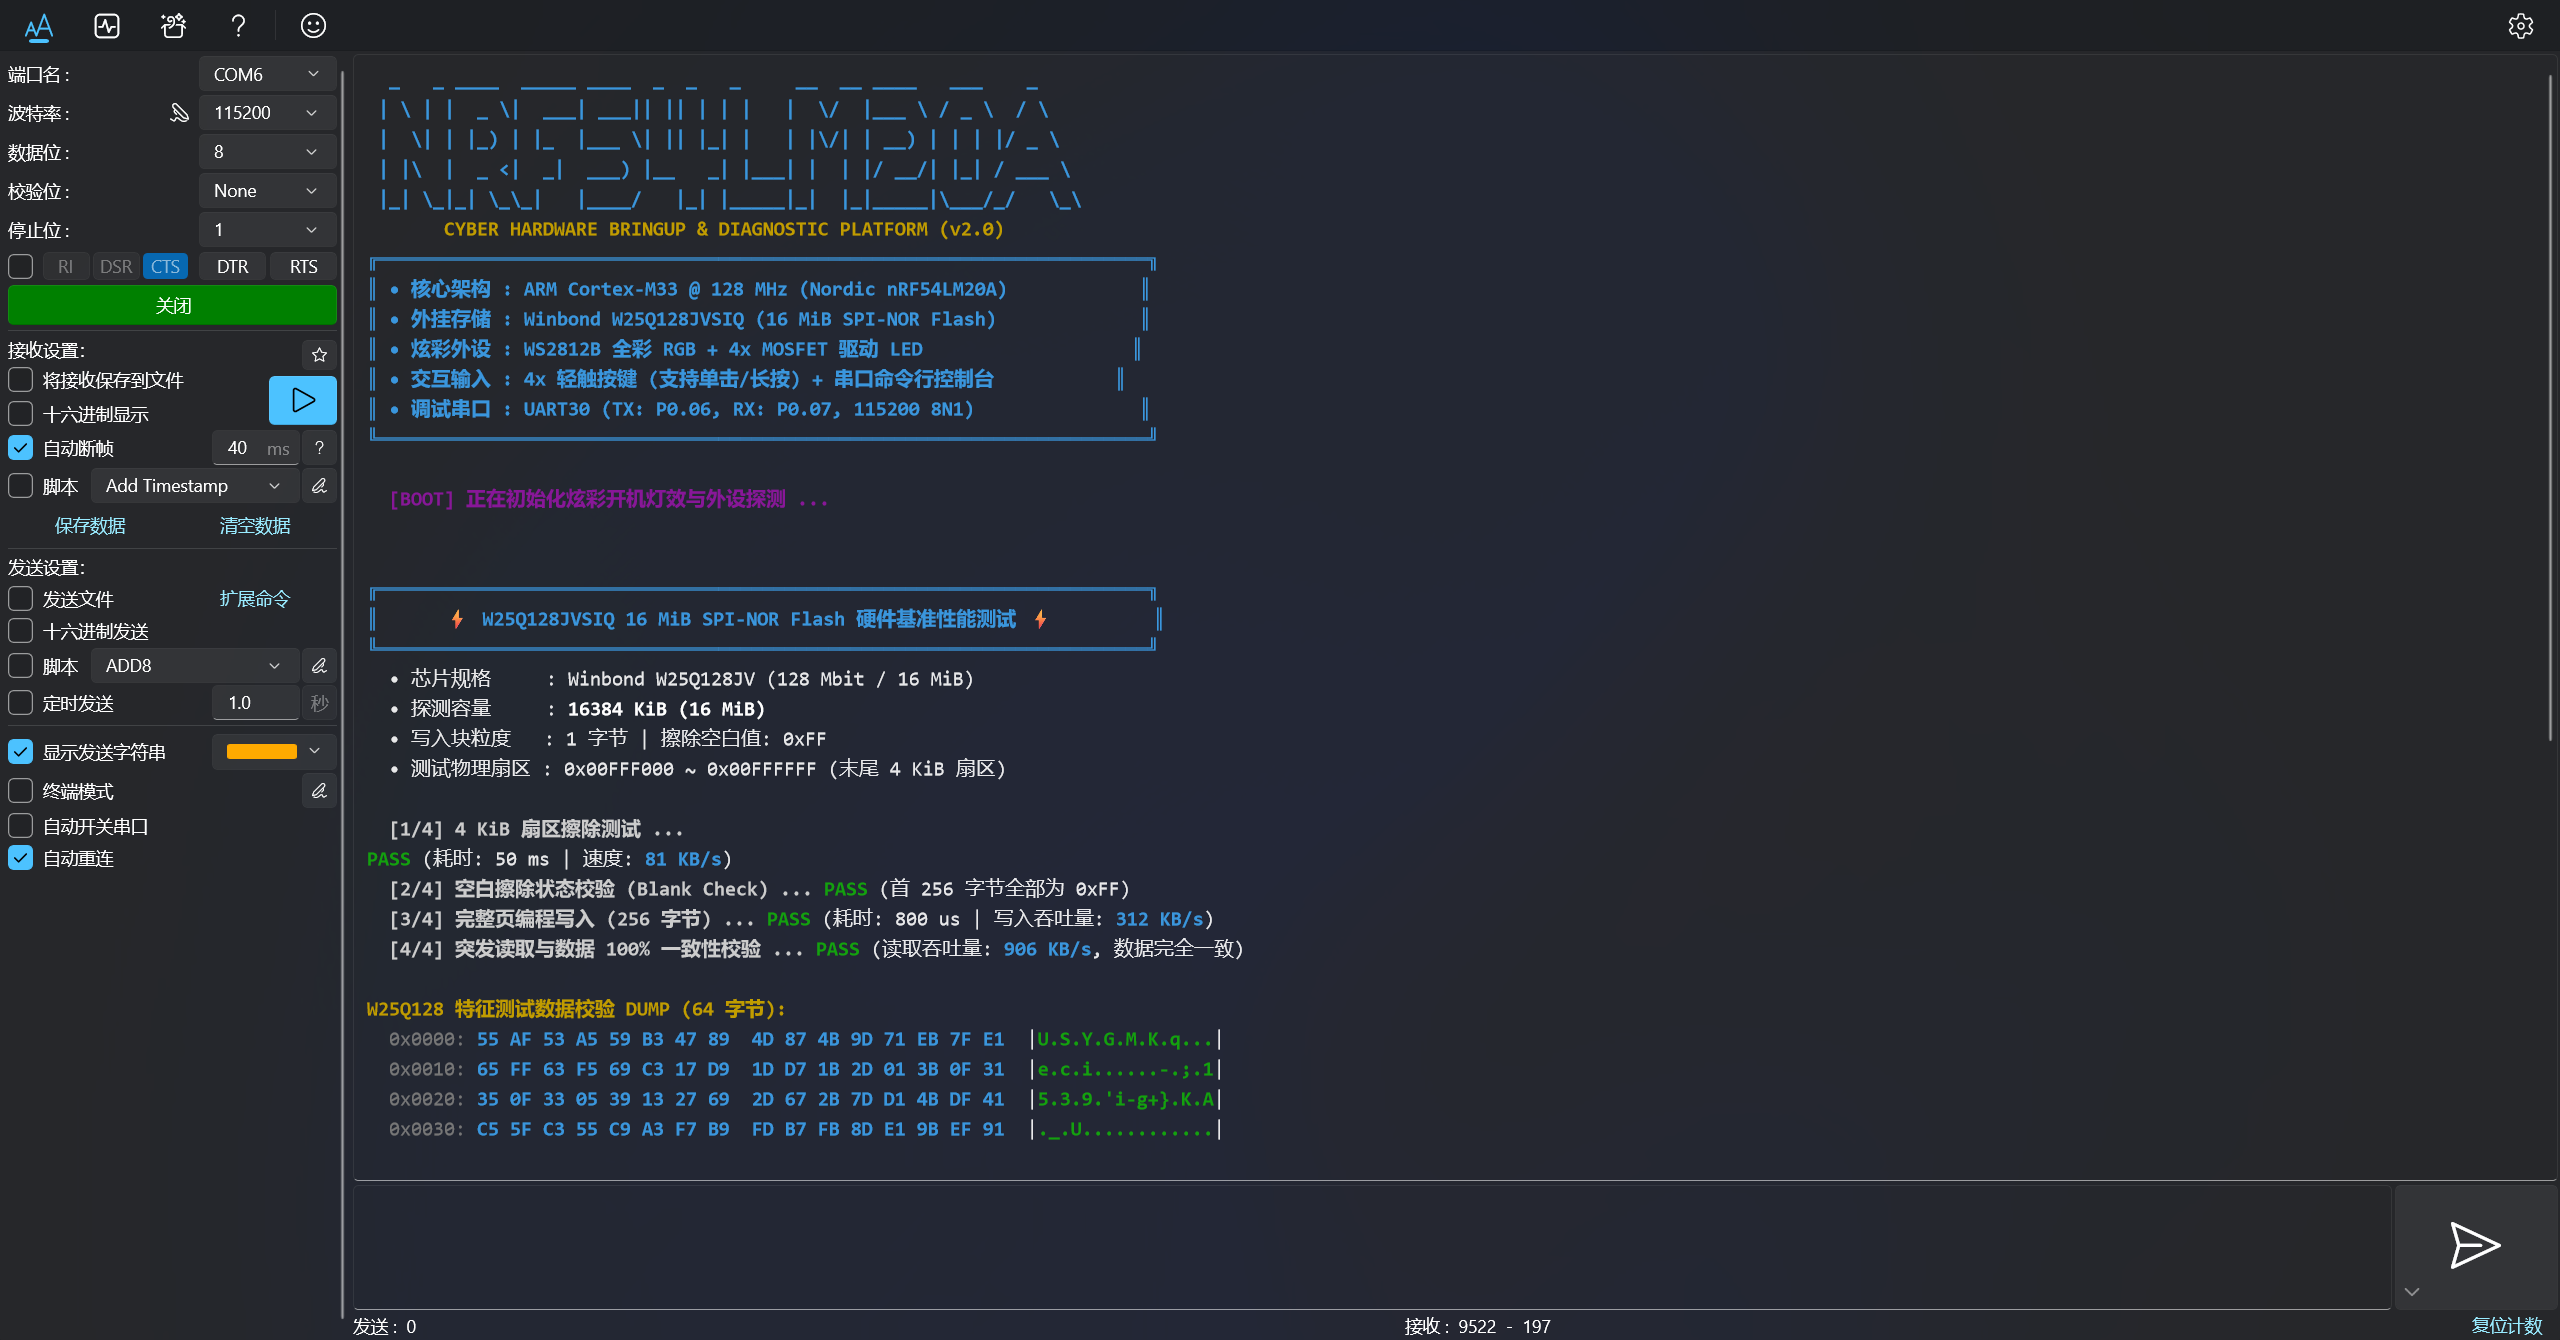
Task: Open the ADD8 script dropdown
Action: (x=195, y=666)
